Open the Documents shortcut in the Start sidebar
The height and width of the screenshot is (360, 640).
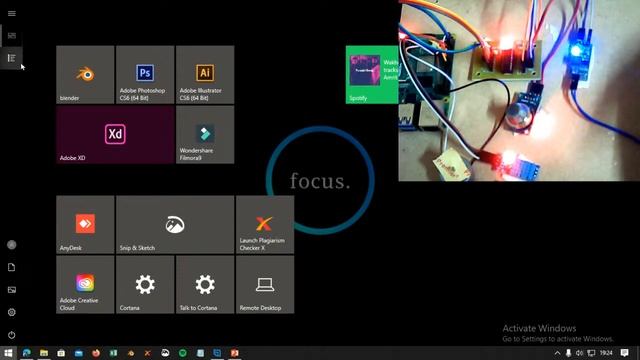pos(11,267)
